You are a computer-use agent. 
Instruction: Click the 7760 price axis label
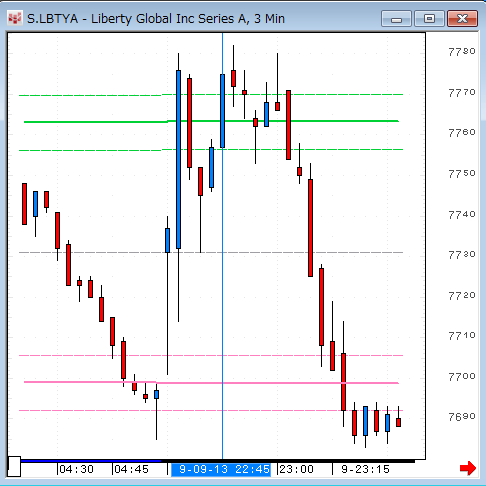(462, 133)
